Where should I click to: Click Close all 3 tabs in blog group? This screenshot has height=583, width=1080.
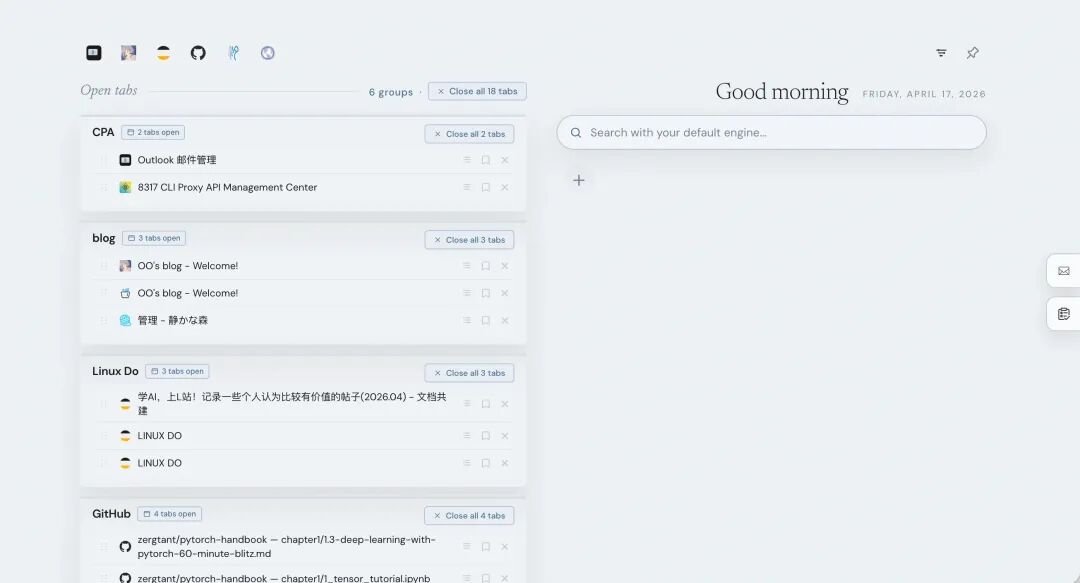coord(469,240)
